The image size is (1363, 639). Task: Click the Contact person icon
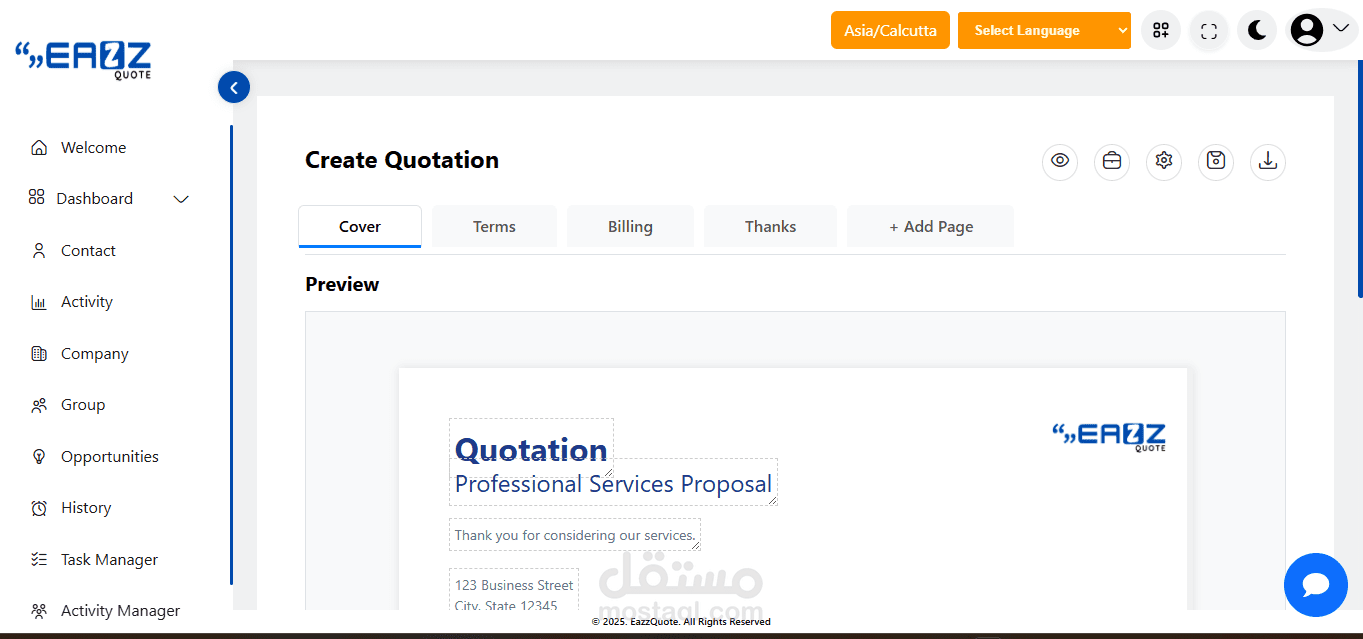click(x=39, y=251)
